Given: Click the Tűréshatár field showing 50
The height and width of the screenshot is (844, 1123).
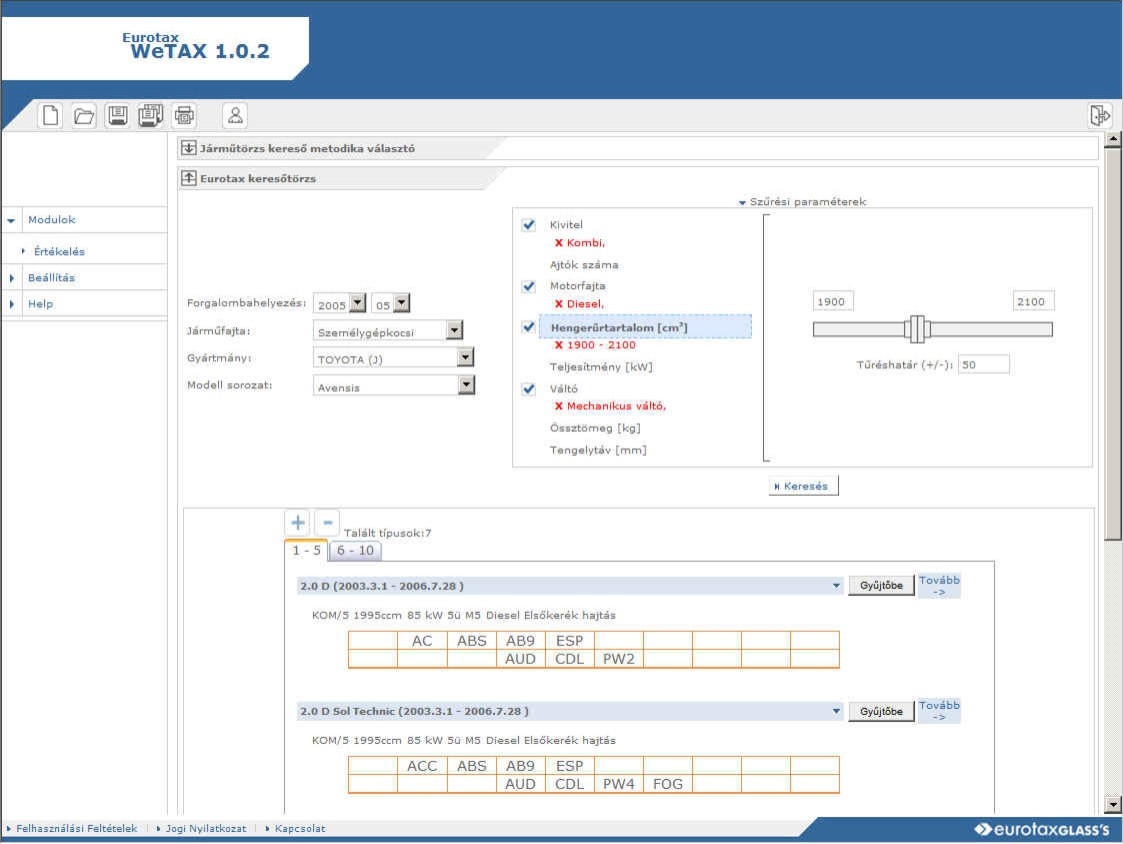Looking at the screenshot, I should tap(983, 365).
